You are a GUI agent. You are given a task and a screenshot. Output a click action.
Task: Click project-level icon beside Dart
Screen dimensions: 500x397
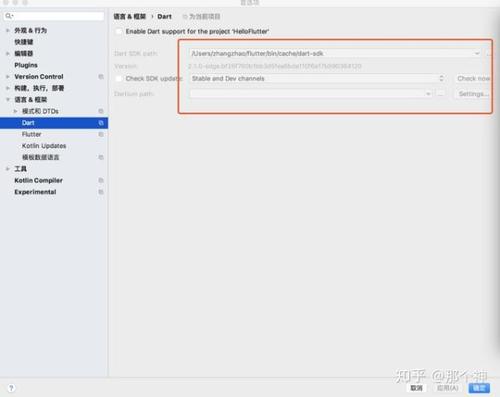point(101,123)
